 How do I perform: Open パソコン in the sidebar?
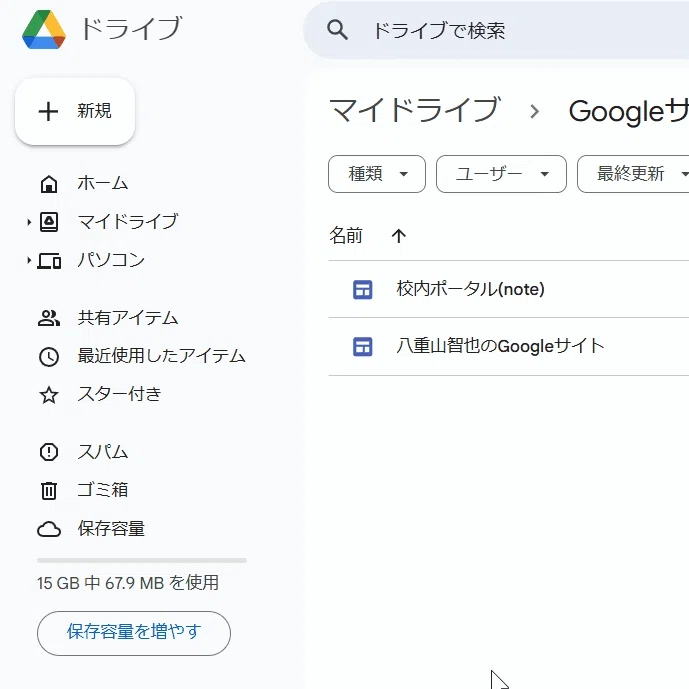(111, 260)
